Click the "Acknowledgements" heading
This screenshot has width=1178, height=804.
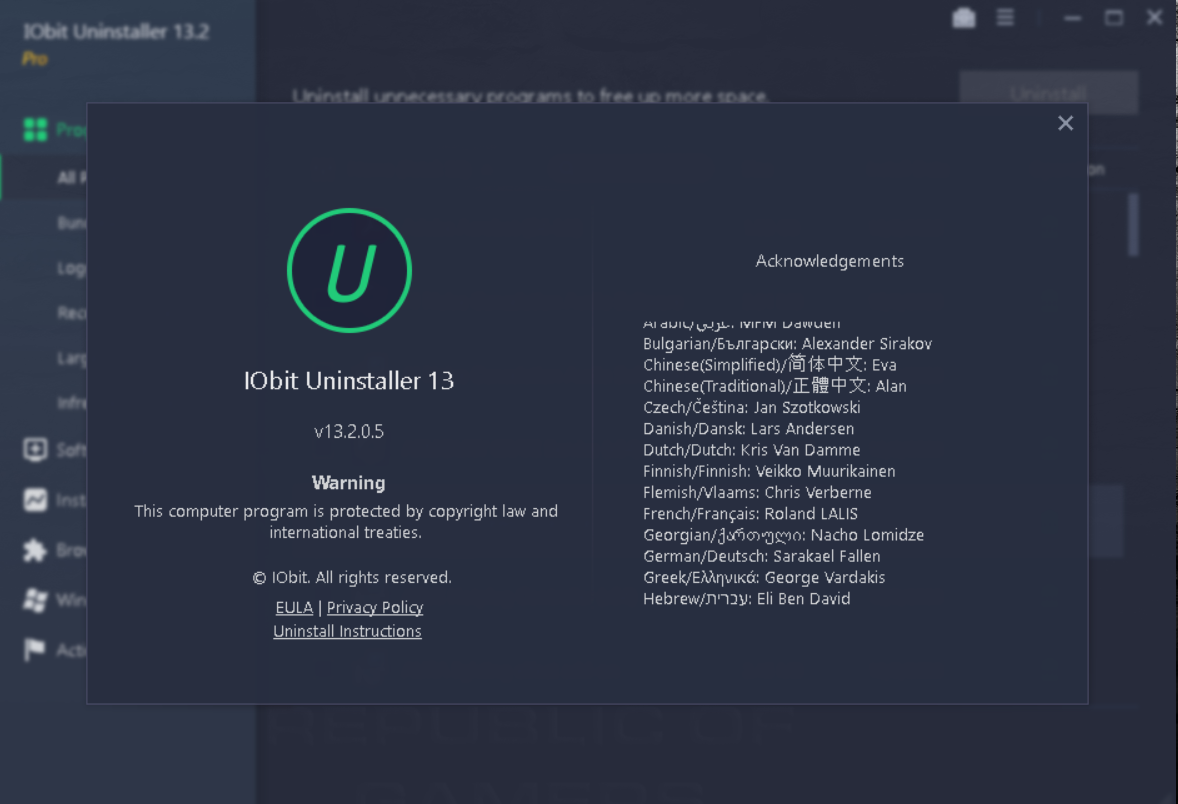pos(829,261)
